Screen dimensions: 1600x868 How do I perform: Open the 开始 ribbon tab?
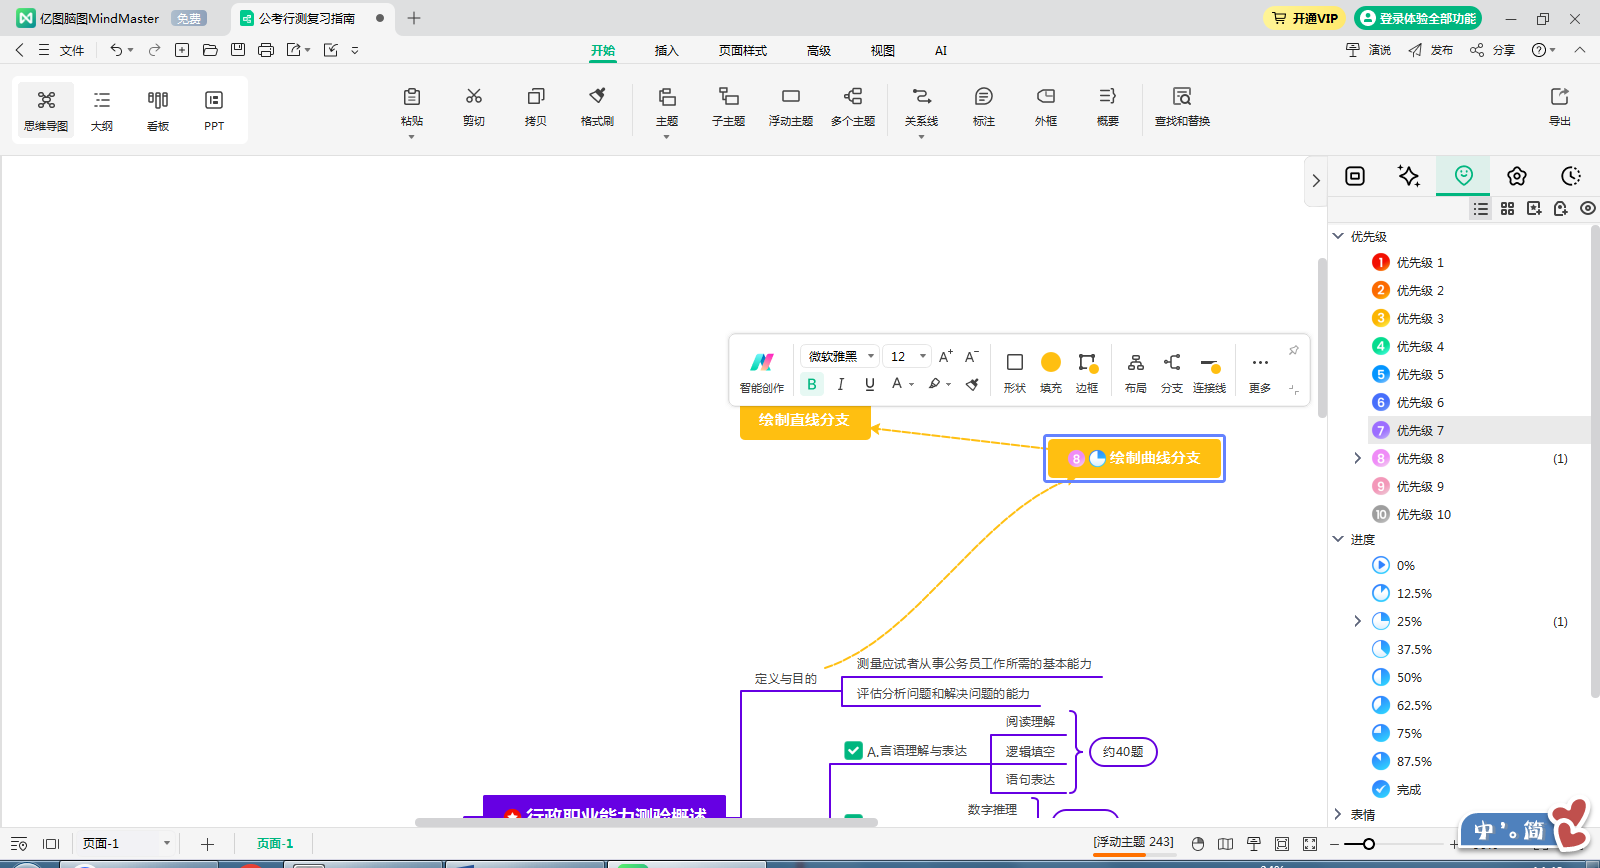[603, 50]
